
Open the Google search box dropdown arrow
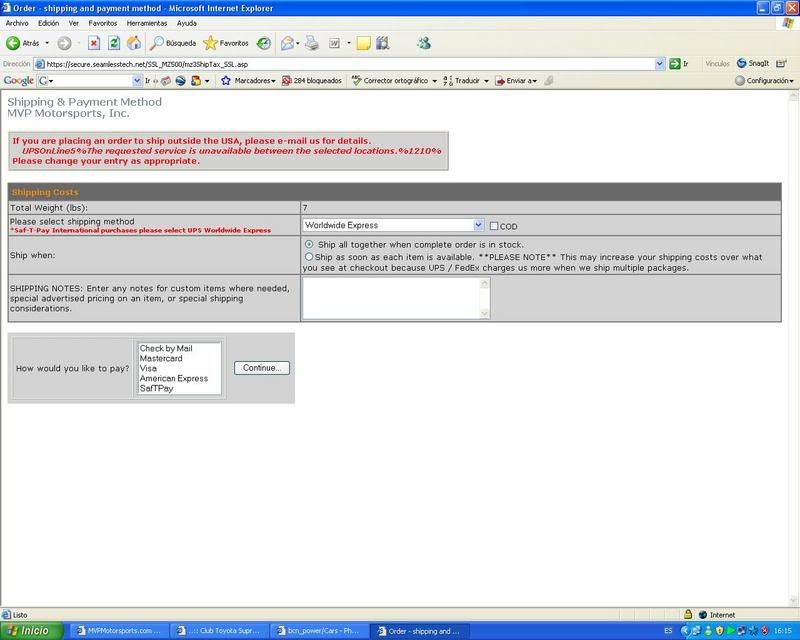136,81
